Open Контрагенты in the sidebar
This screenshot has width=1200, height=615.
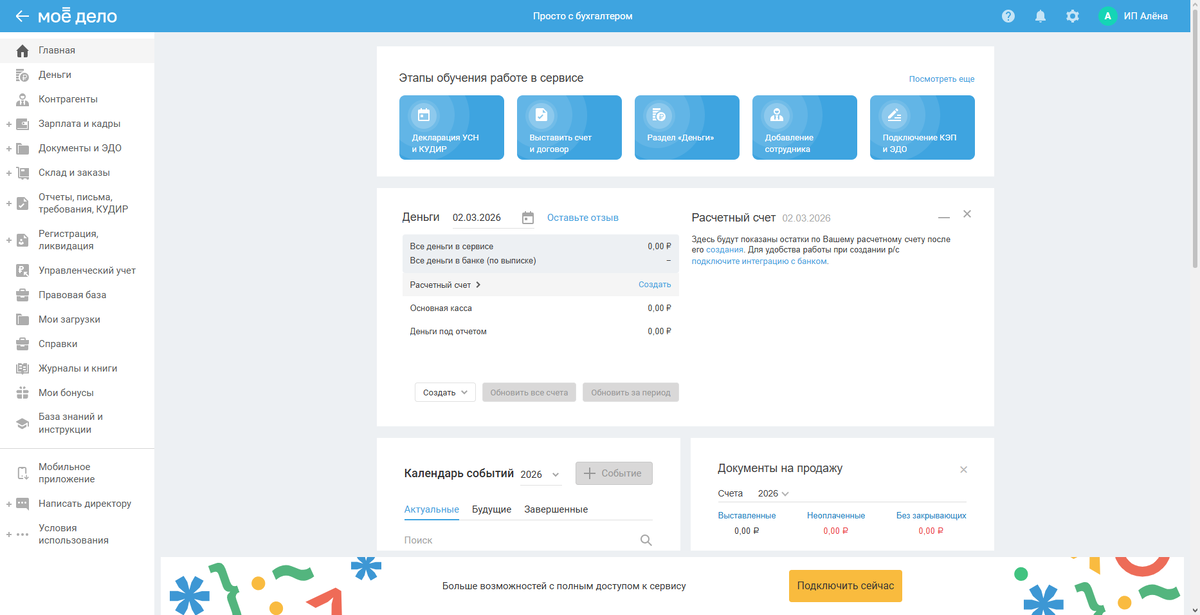[68, 99]
